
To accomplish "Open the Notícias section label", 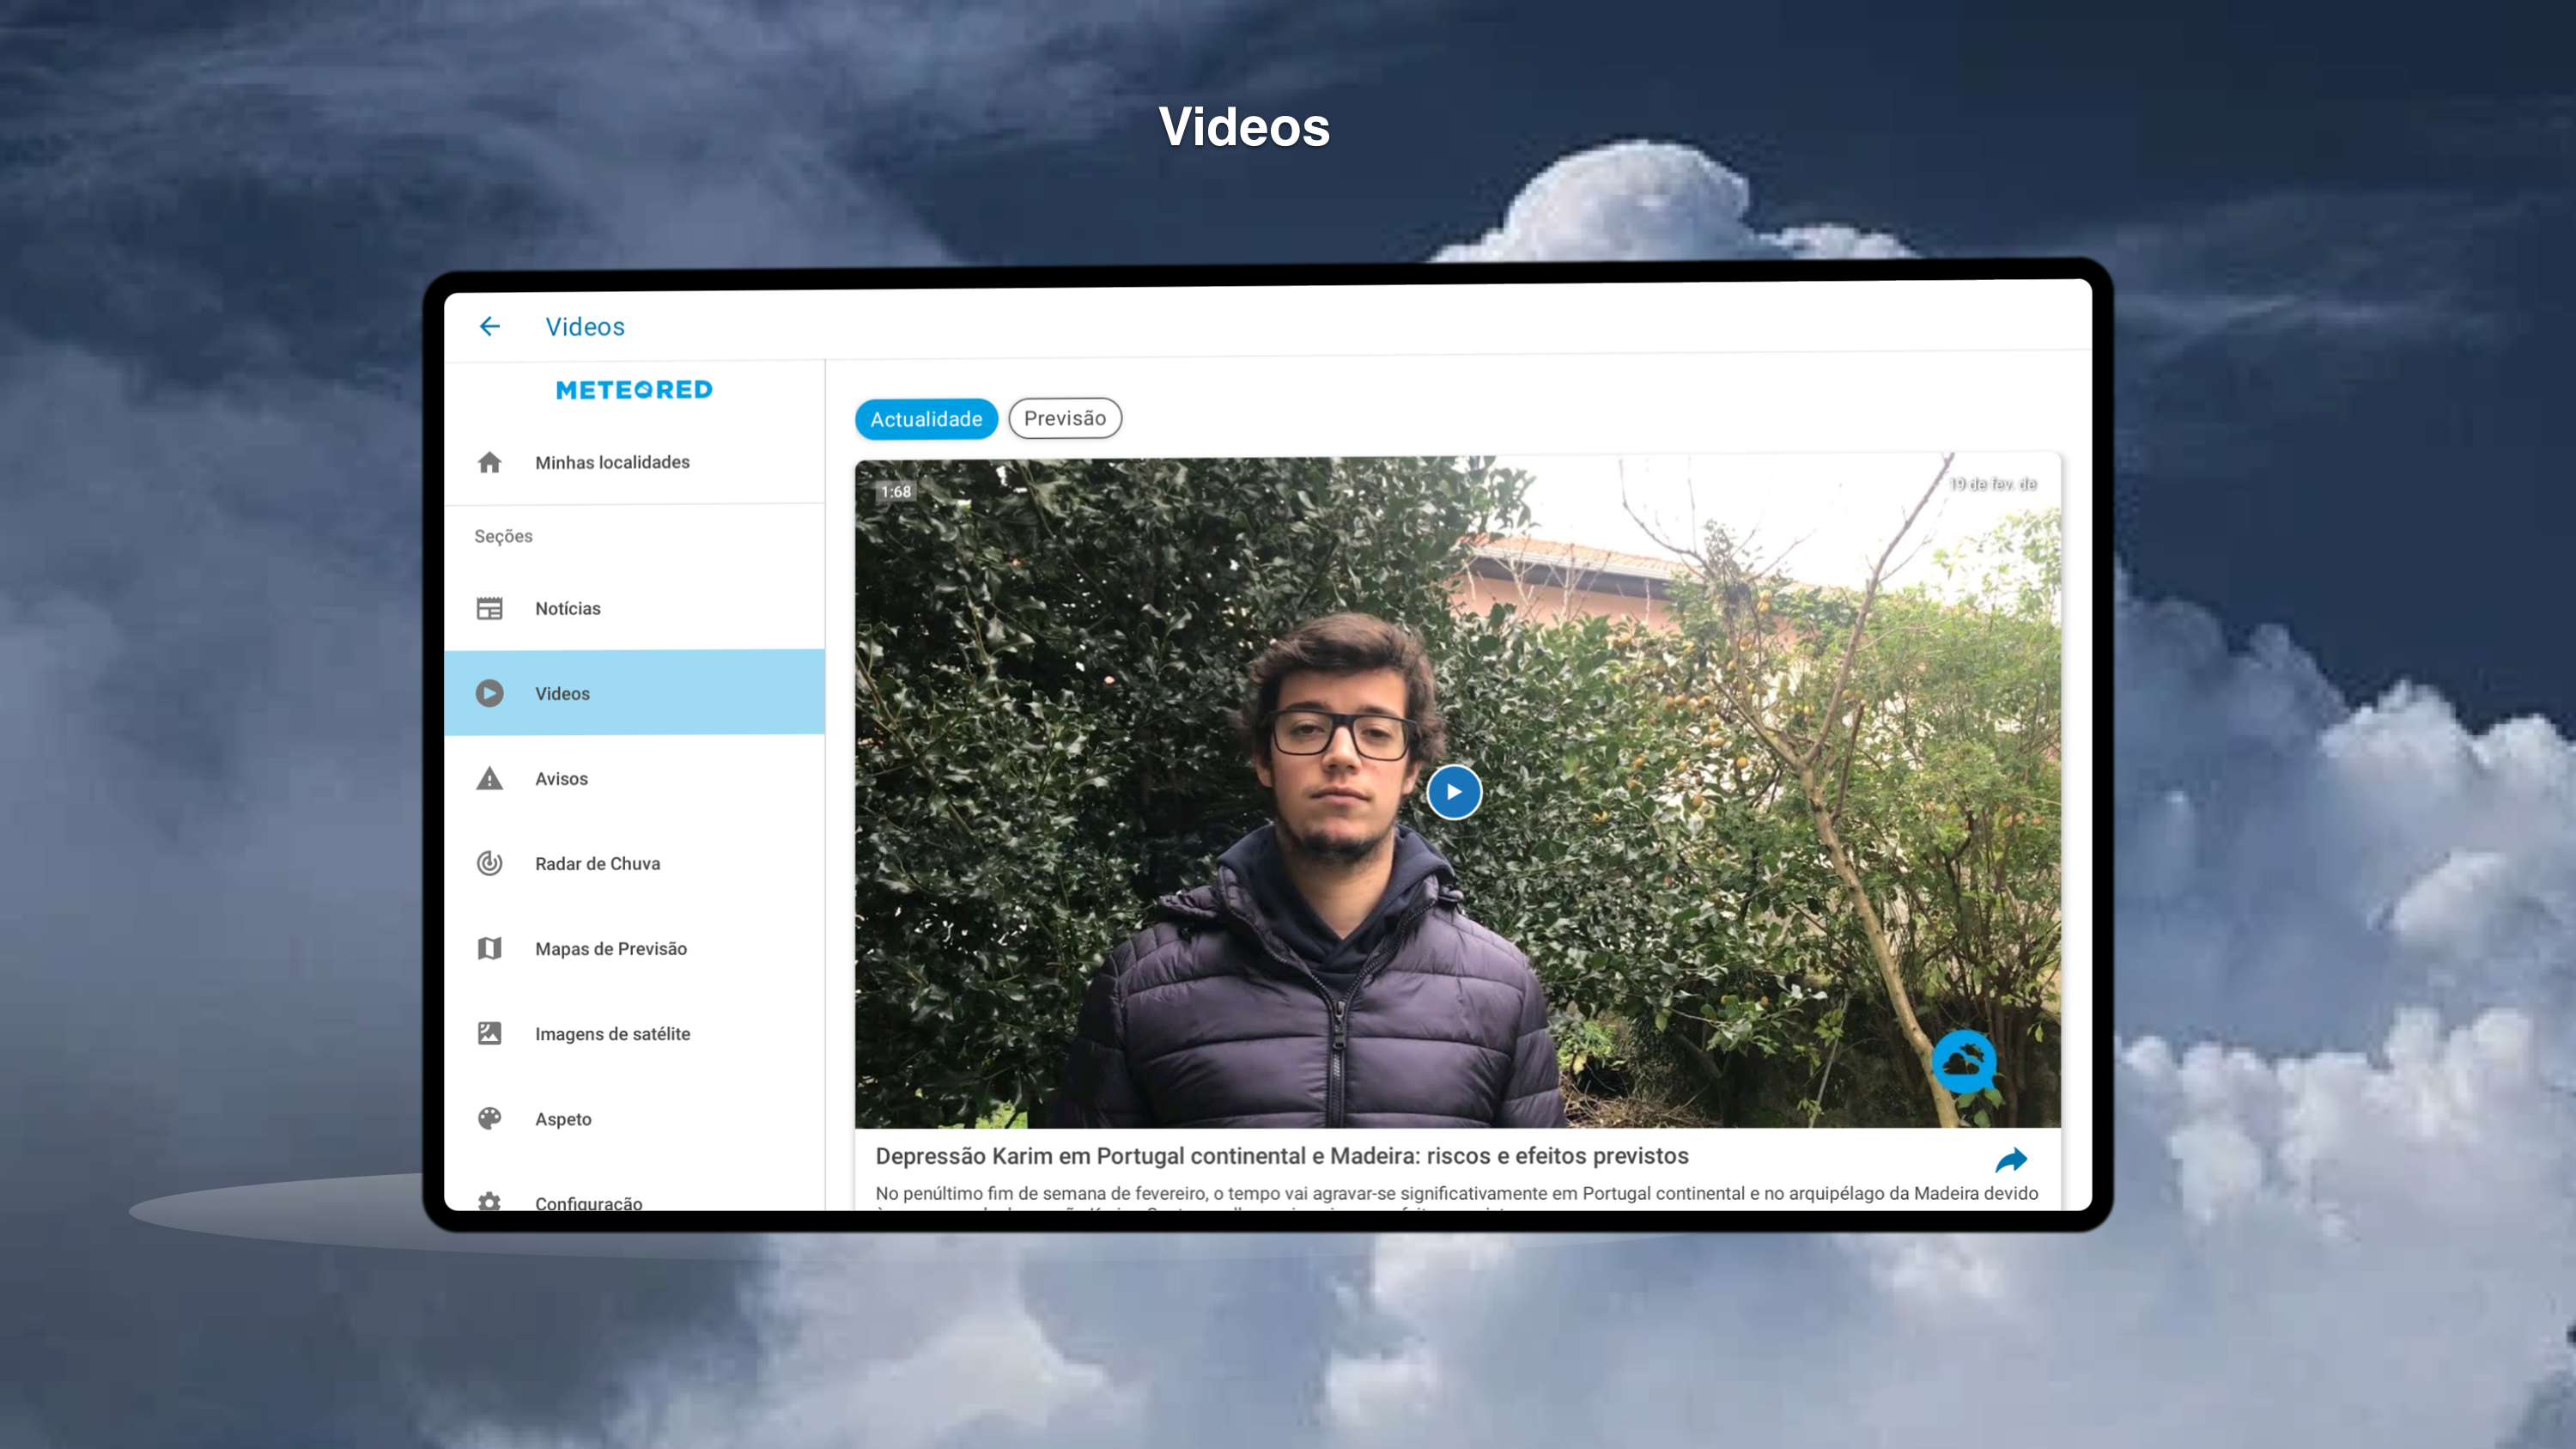I will pyautogui.click(x=568, y=608).
